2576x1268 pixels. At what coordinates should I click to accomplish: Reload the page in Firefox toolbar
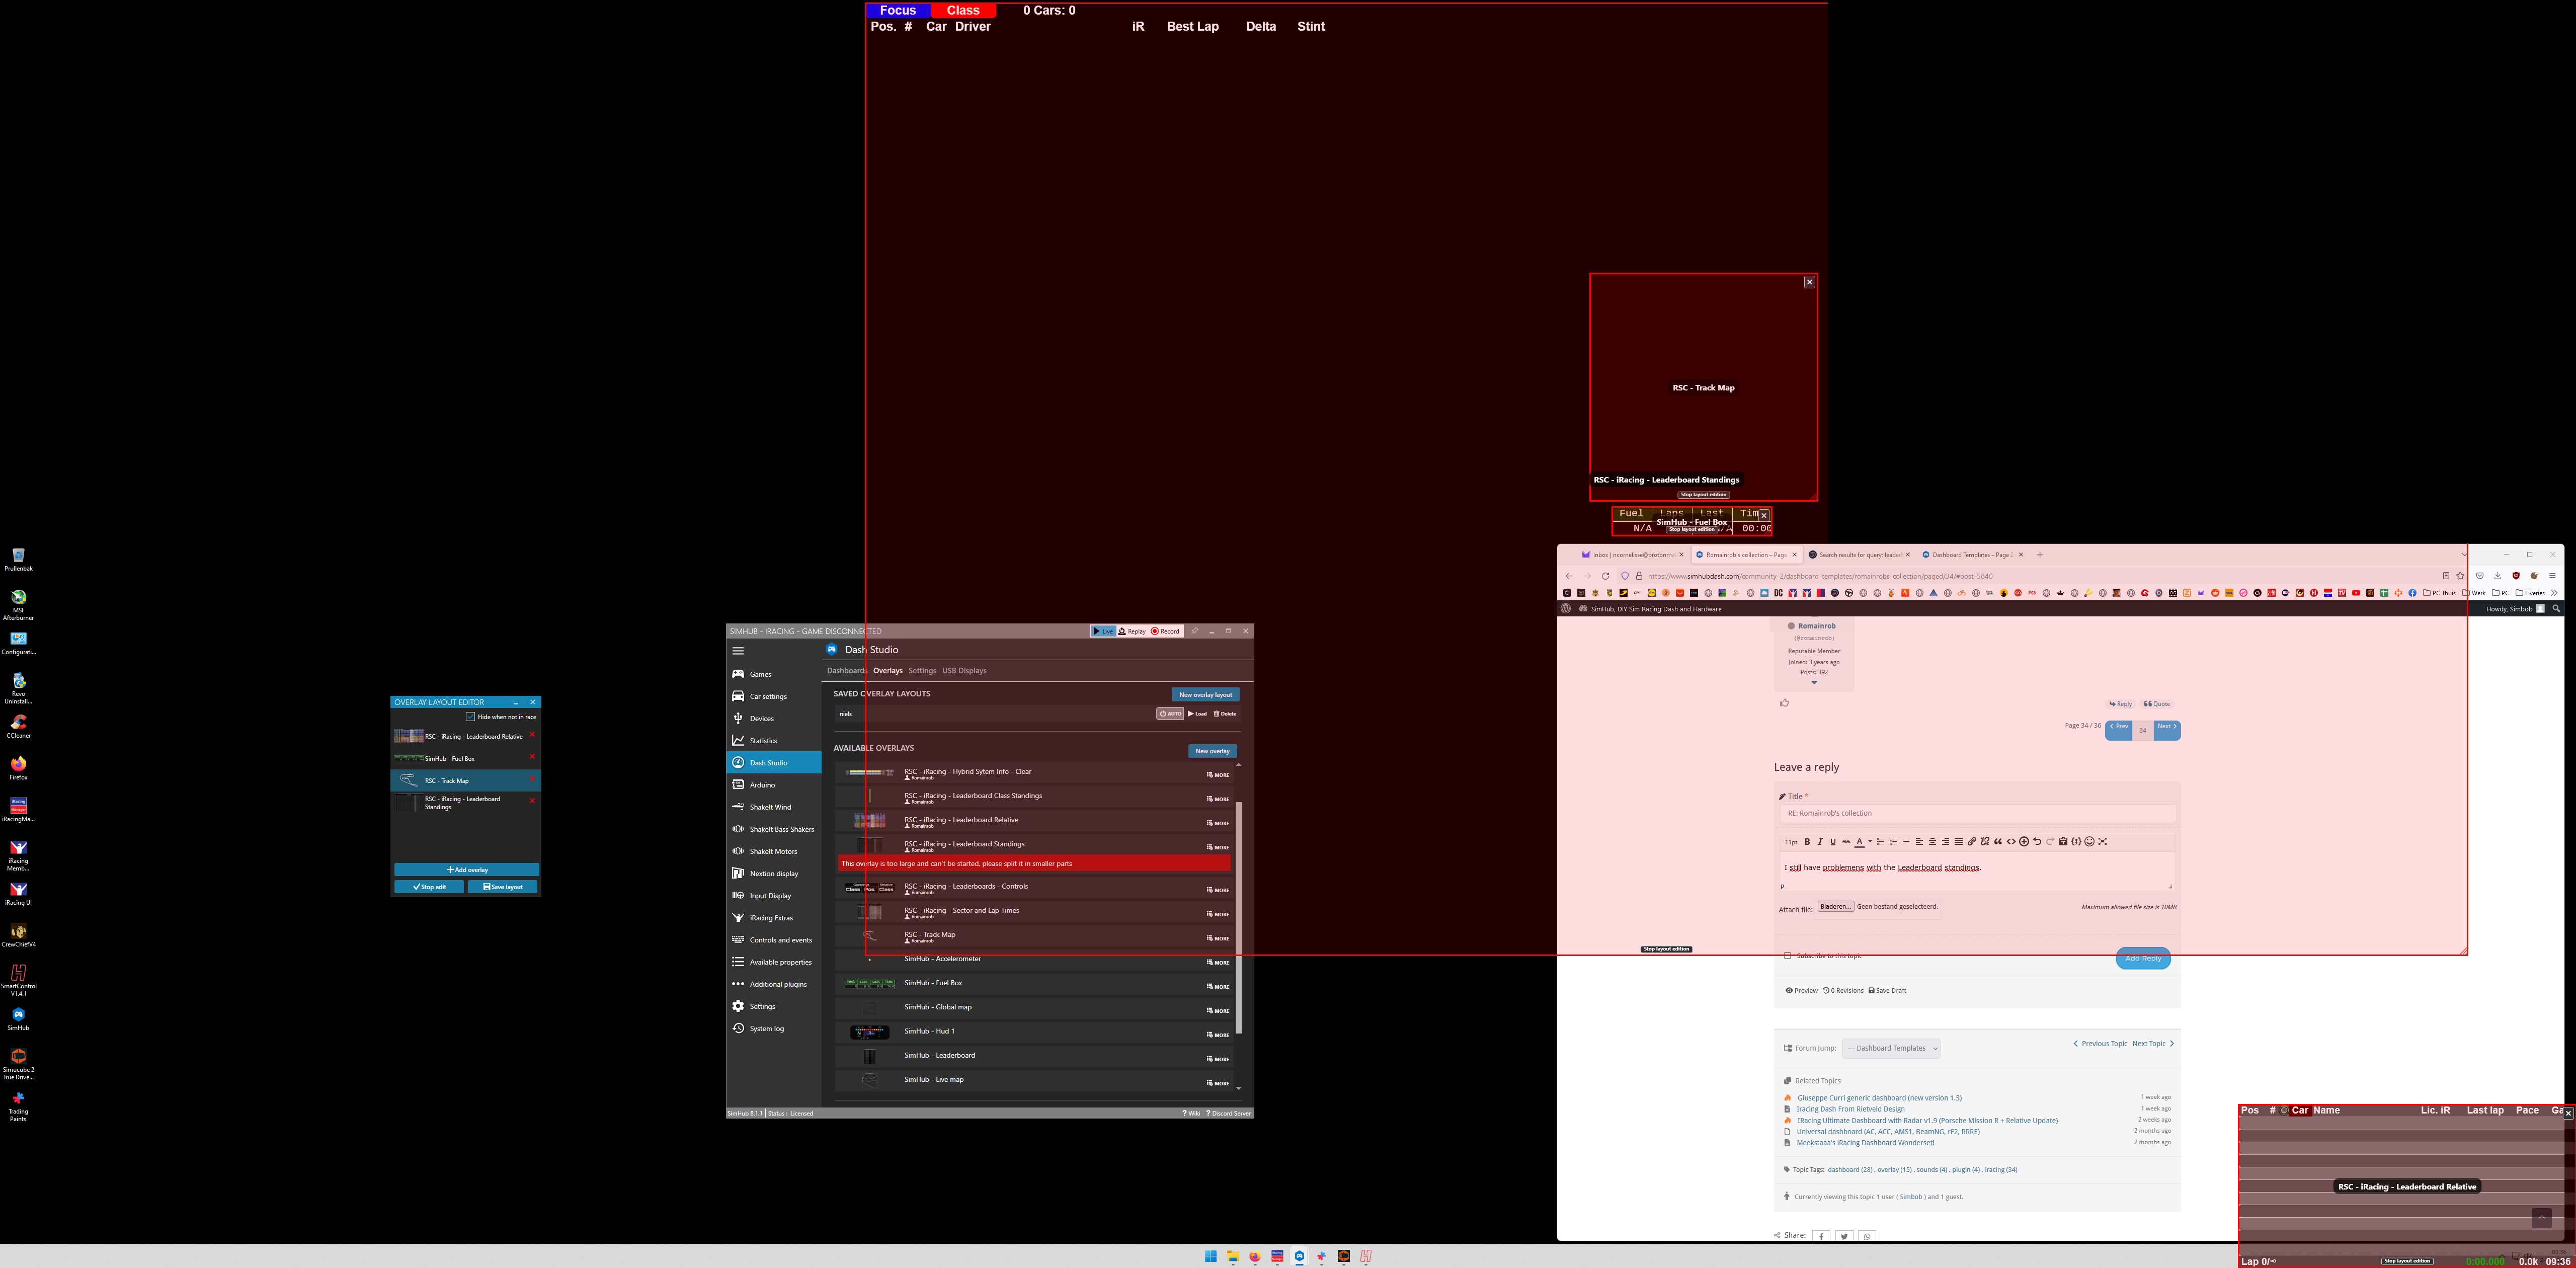click(x=1605, y=576)
